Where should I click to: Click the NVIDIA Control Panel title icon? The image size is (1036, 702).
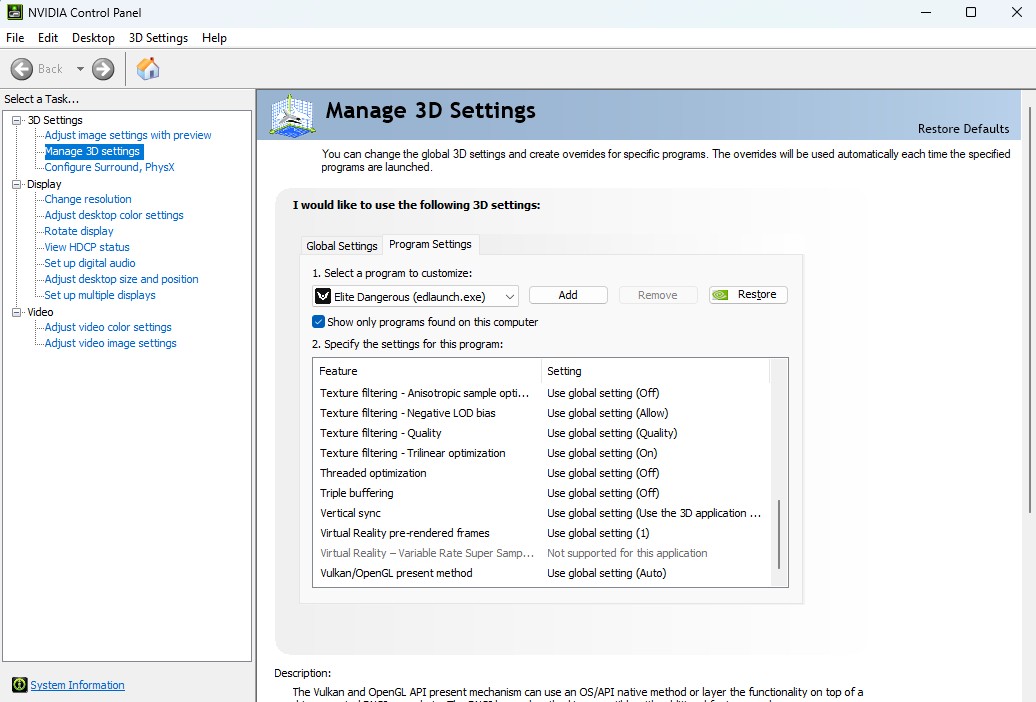14,12
